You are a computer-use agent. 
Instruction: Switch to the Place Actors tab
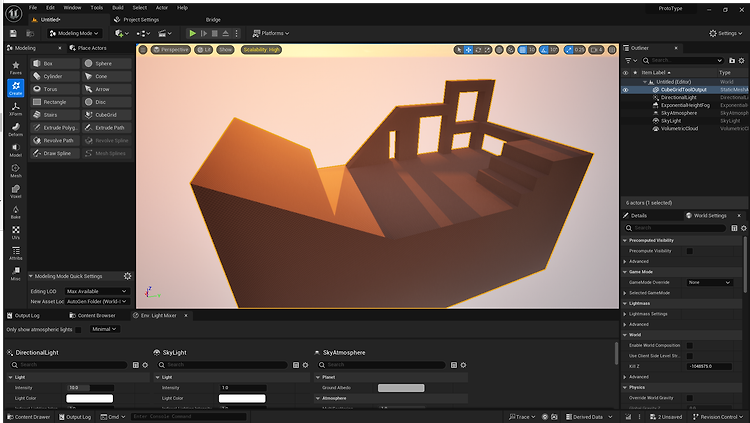[88, 48]
